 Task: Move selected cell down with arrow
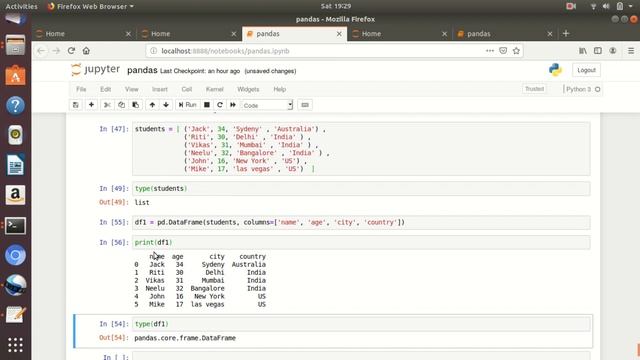(166, 105)
